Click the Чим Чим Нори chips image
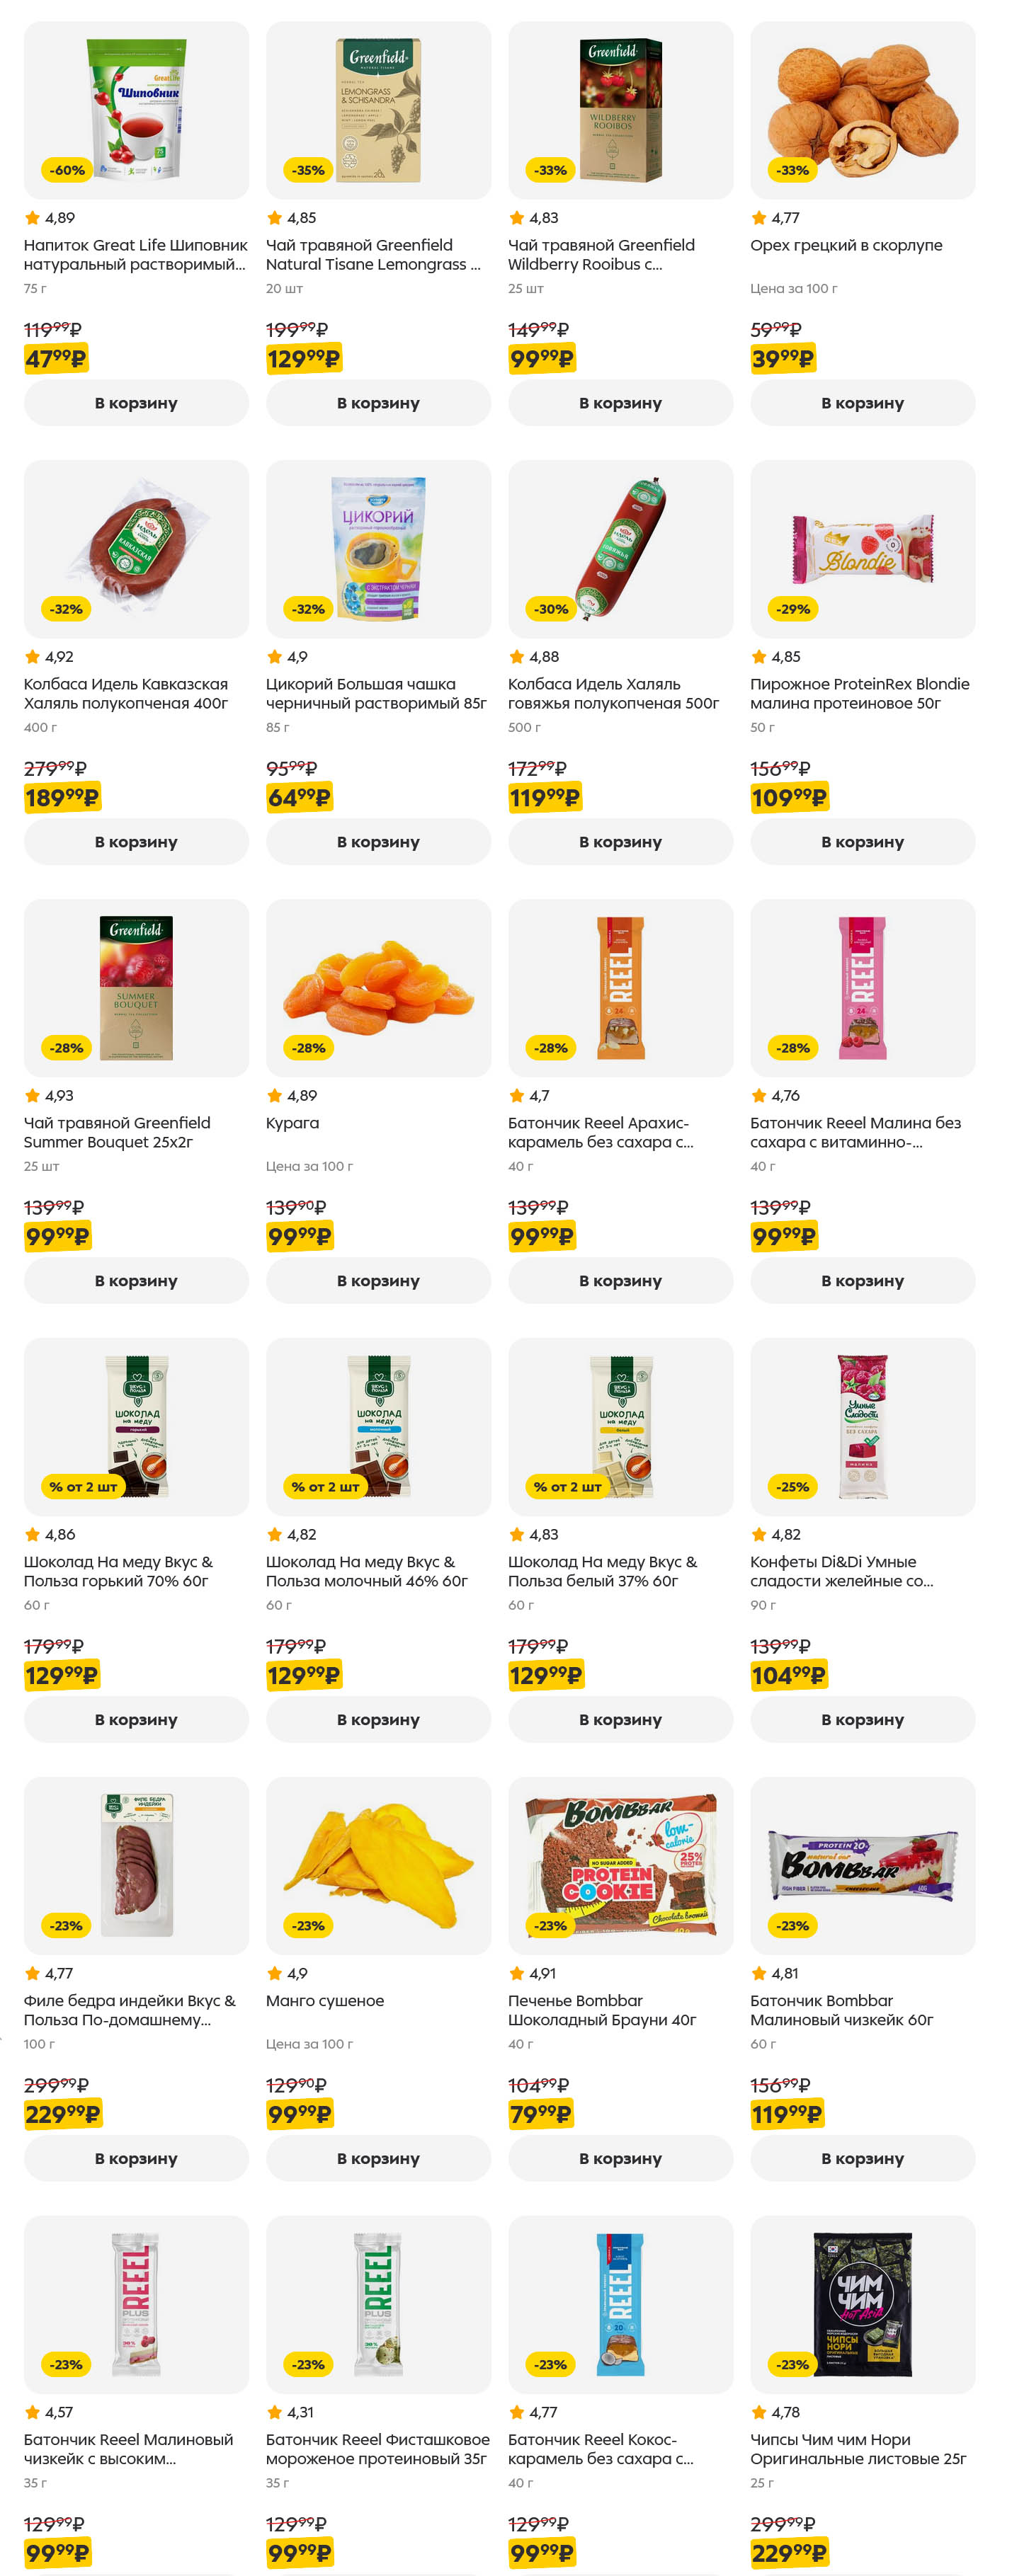1012x2576 pixels. [862, 2305]
